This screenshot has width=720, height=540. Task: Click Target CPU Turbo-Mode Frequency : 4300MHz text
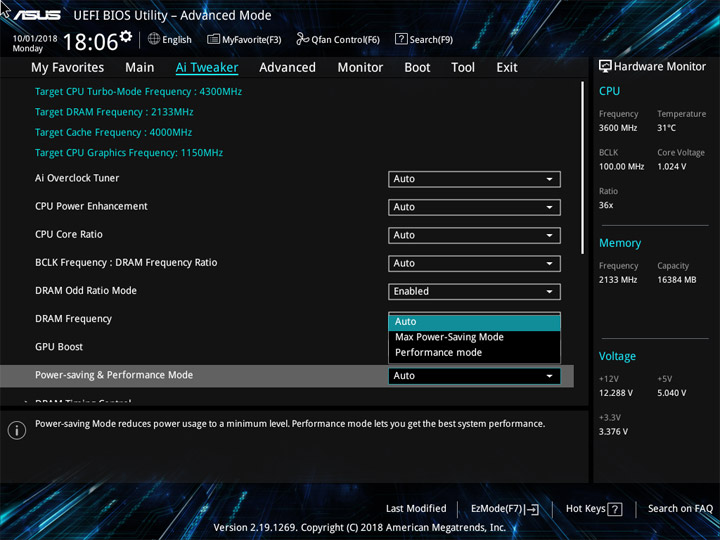(138, 91)
